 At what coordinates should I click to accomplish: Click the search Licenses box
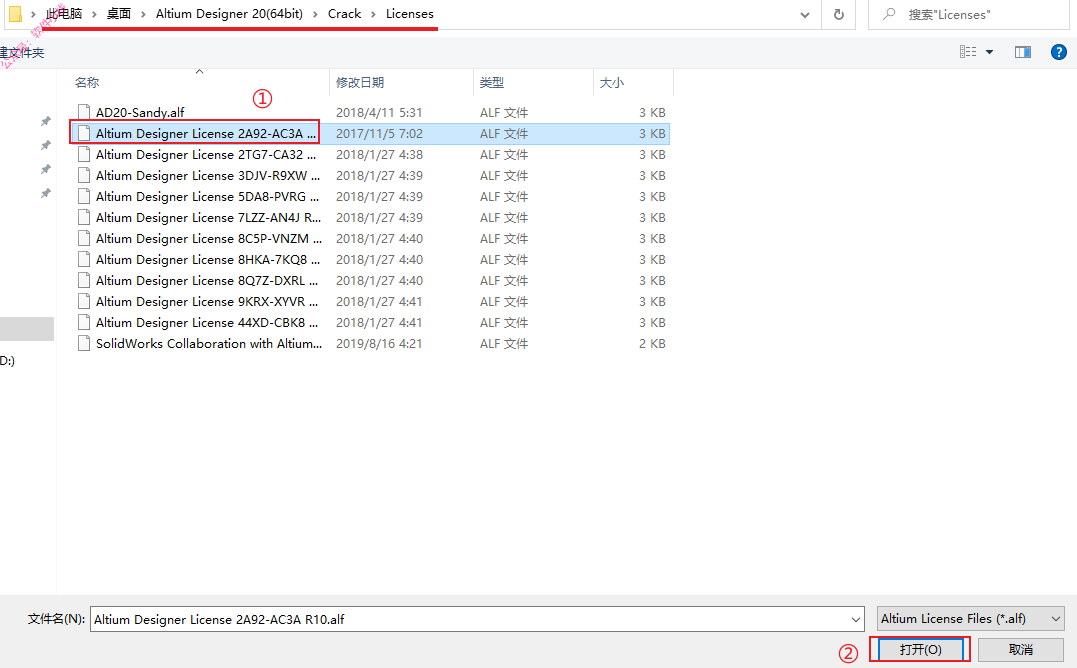[x=969, y=14]
